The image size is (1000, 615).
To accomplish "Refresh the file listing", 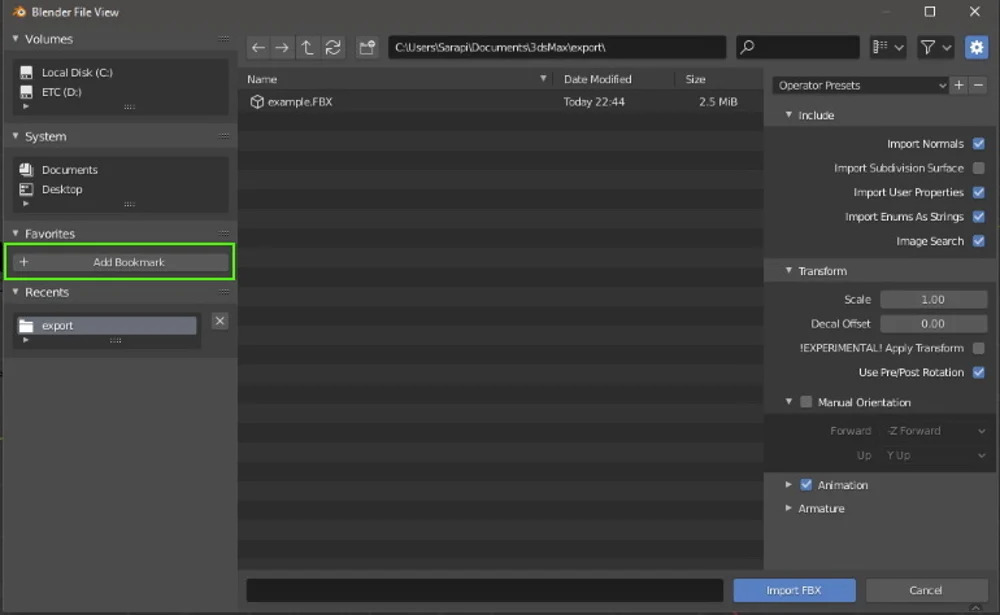I will tap(332, 46).
